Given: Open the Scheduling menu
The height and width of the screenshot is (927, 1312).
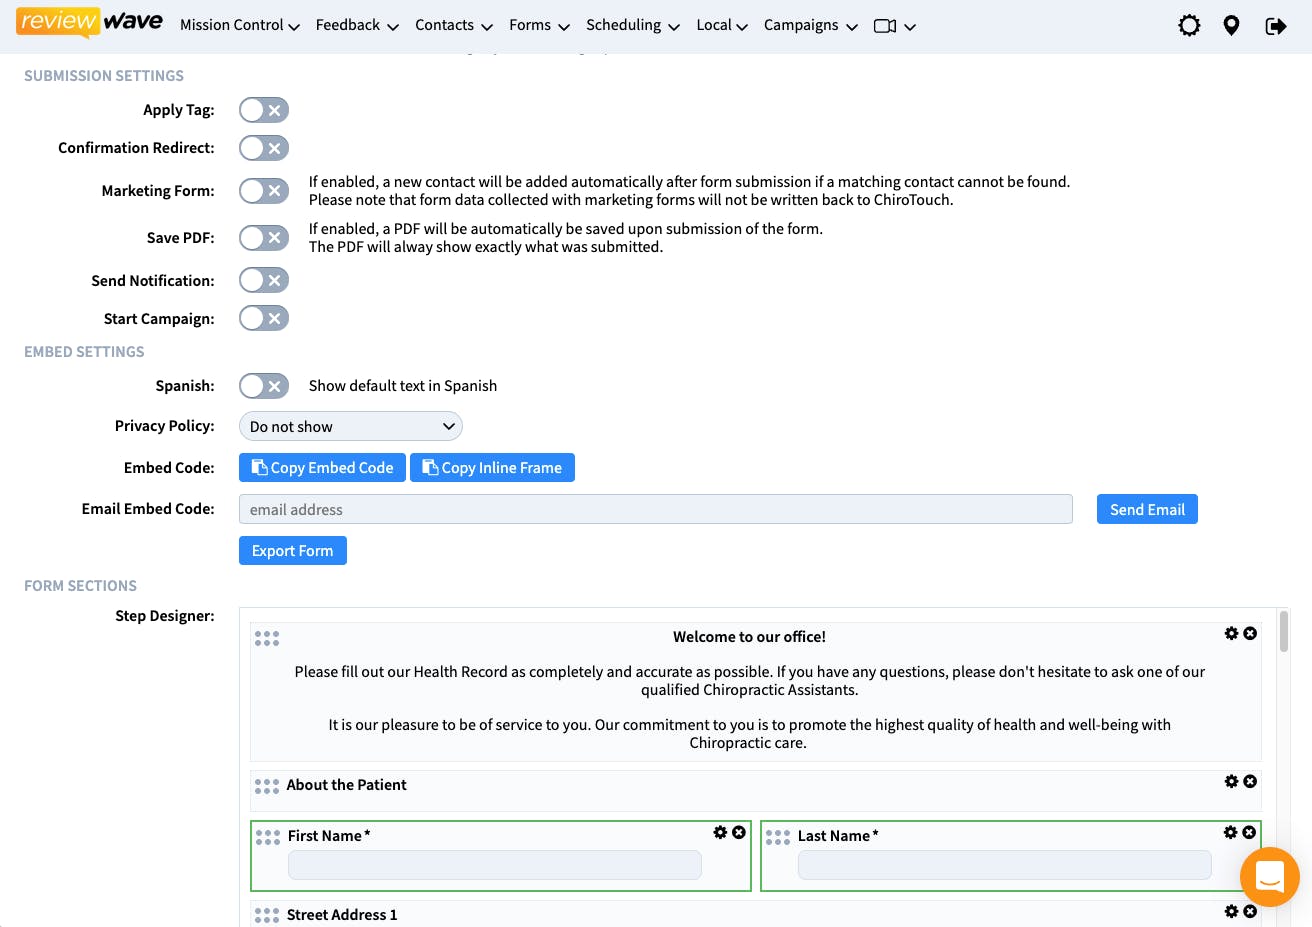Looking at the screenshot, I should (632, 26).
